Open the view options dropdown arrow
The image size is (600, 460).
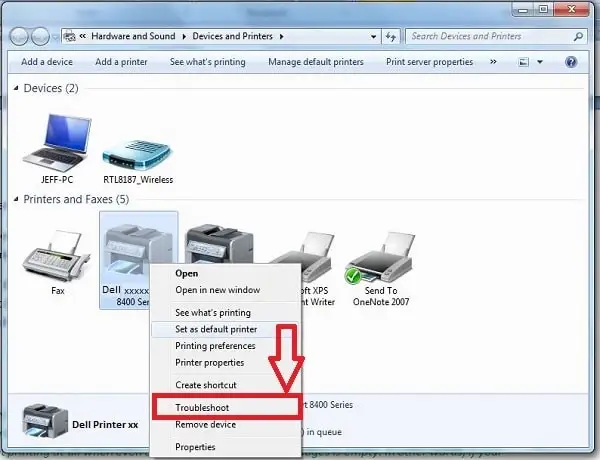point(540,62)
